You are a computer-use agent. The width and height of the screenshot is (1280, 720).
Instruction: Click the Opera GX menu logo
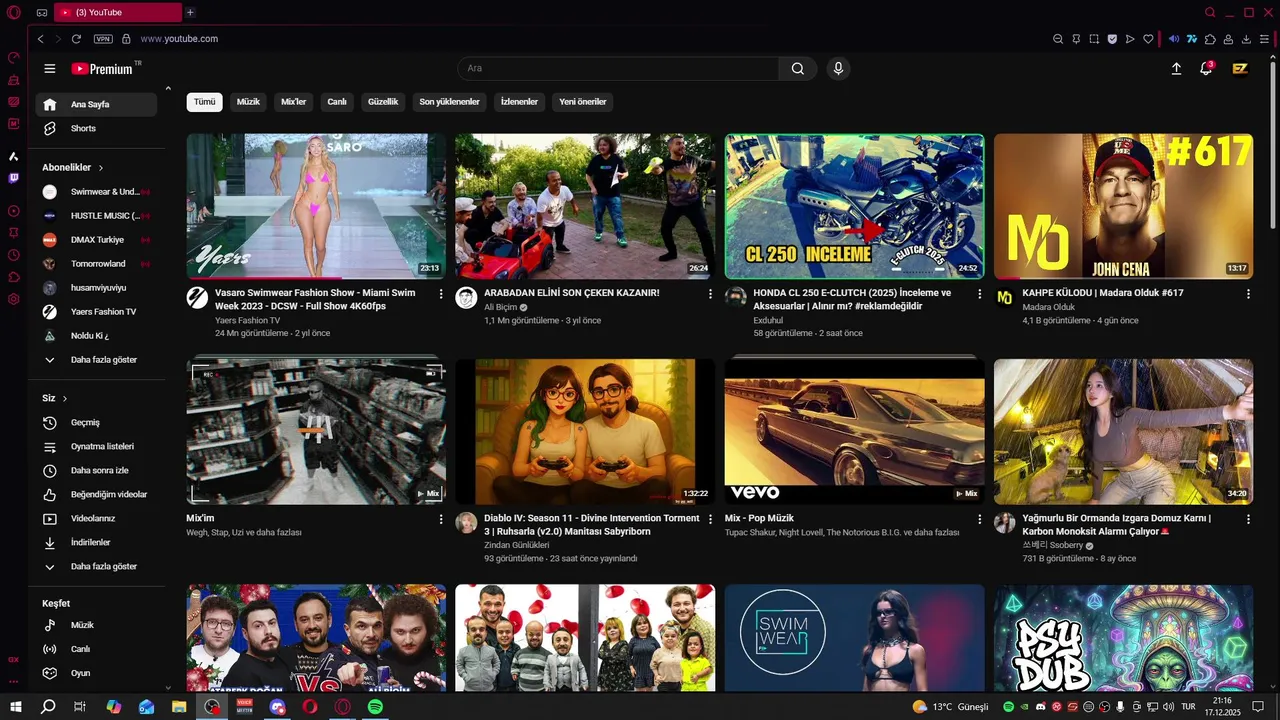(x=13, y=12)
